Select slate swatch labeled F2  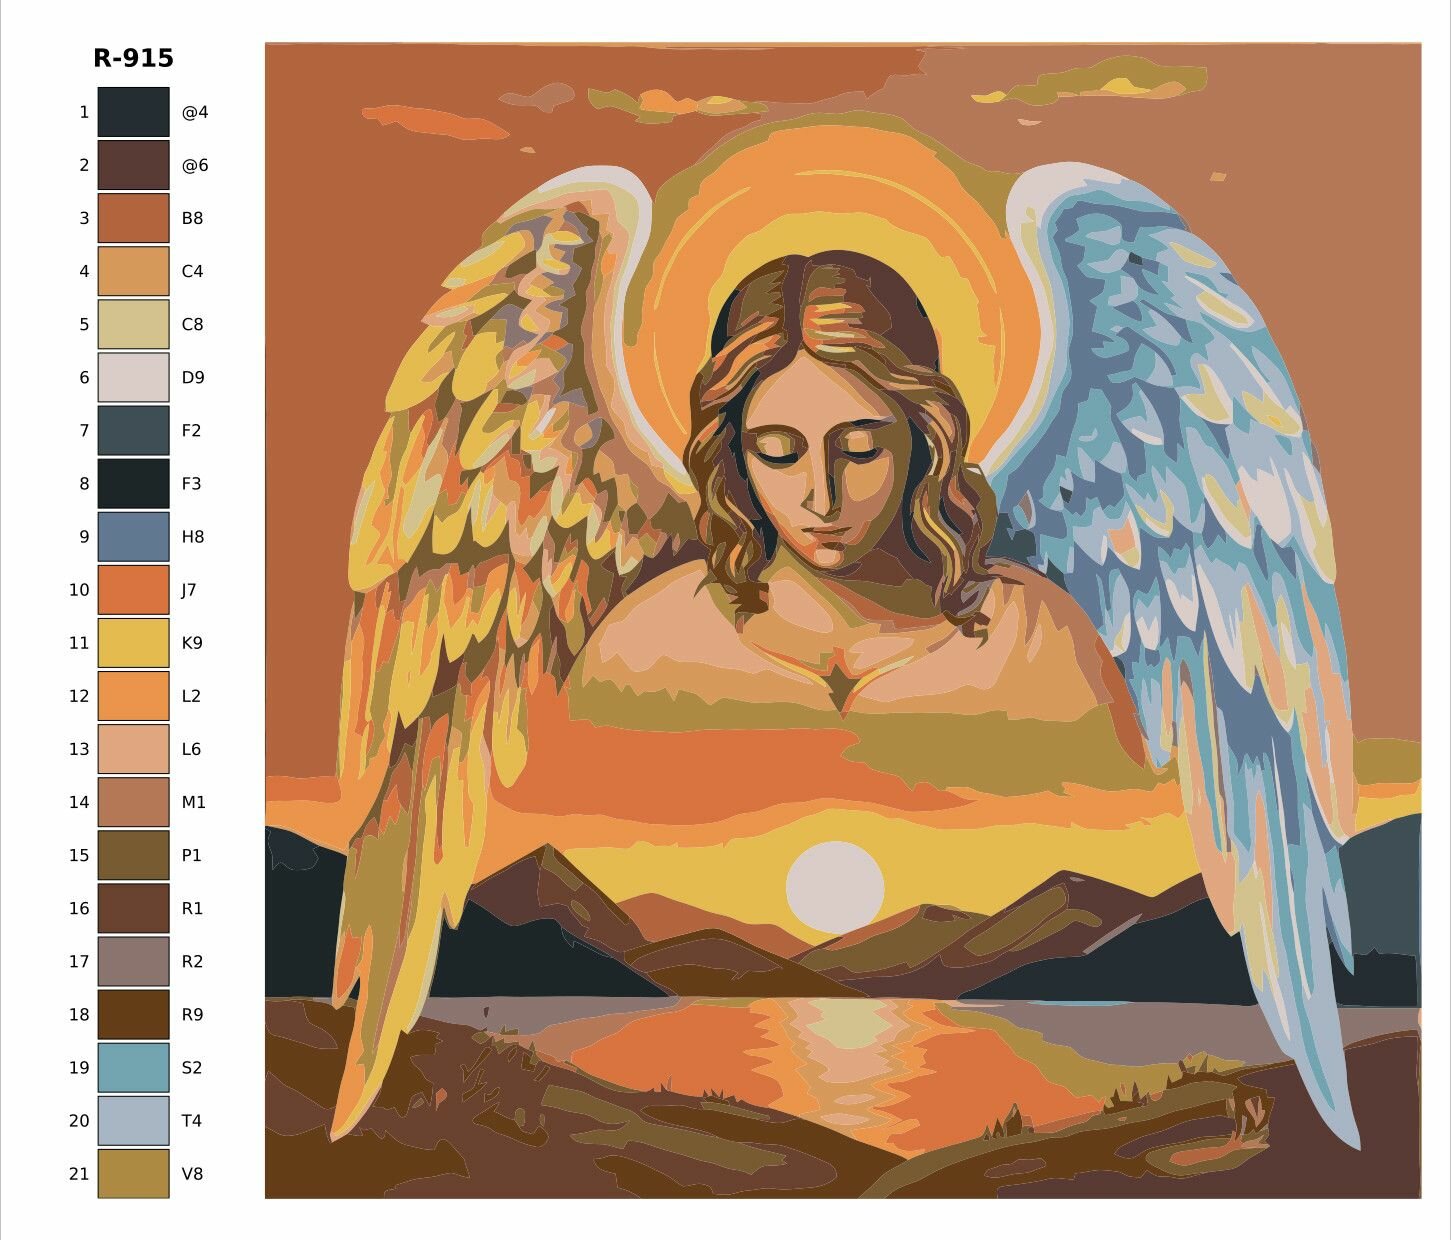(x=133, y=430)
